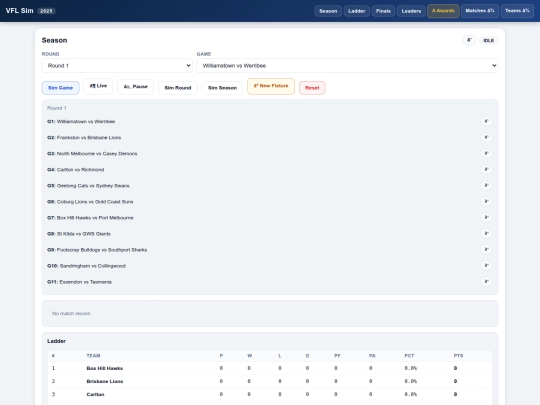Click Brisbane Lions in the ladder

point(105,381)
